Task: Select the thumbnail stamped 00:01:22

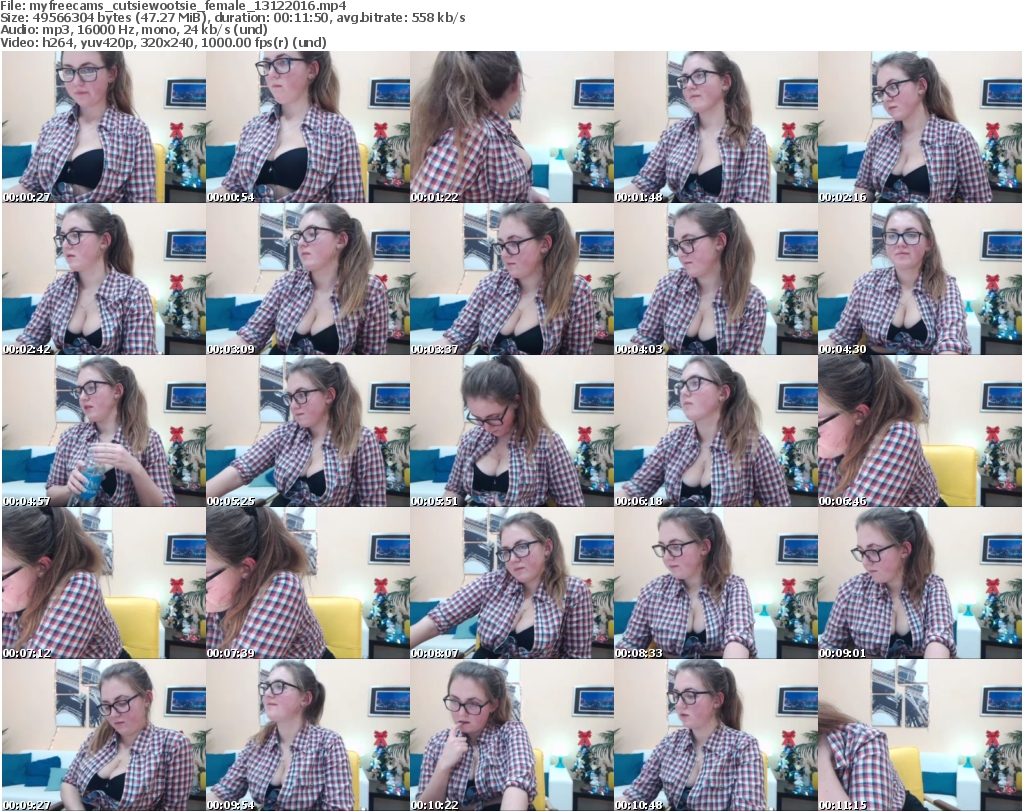Action: point(511,127)
